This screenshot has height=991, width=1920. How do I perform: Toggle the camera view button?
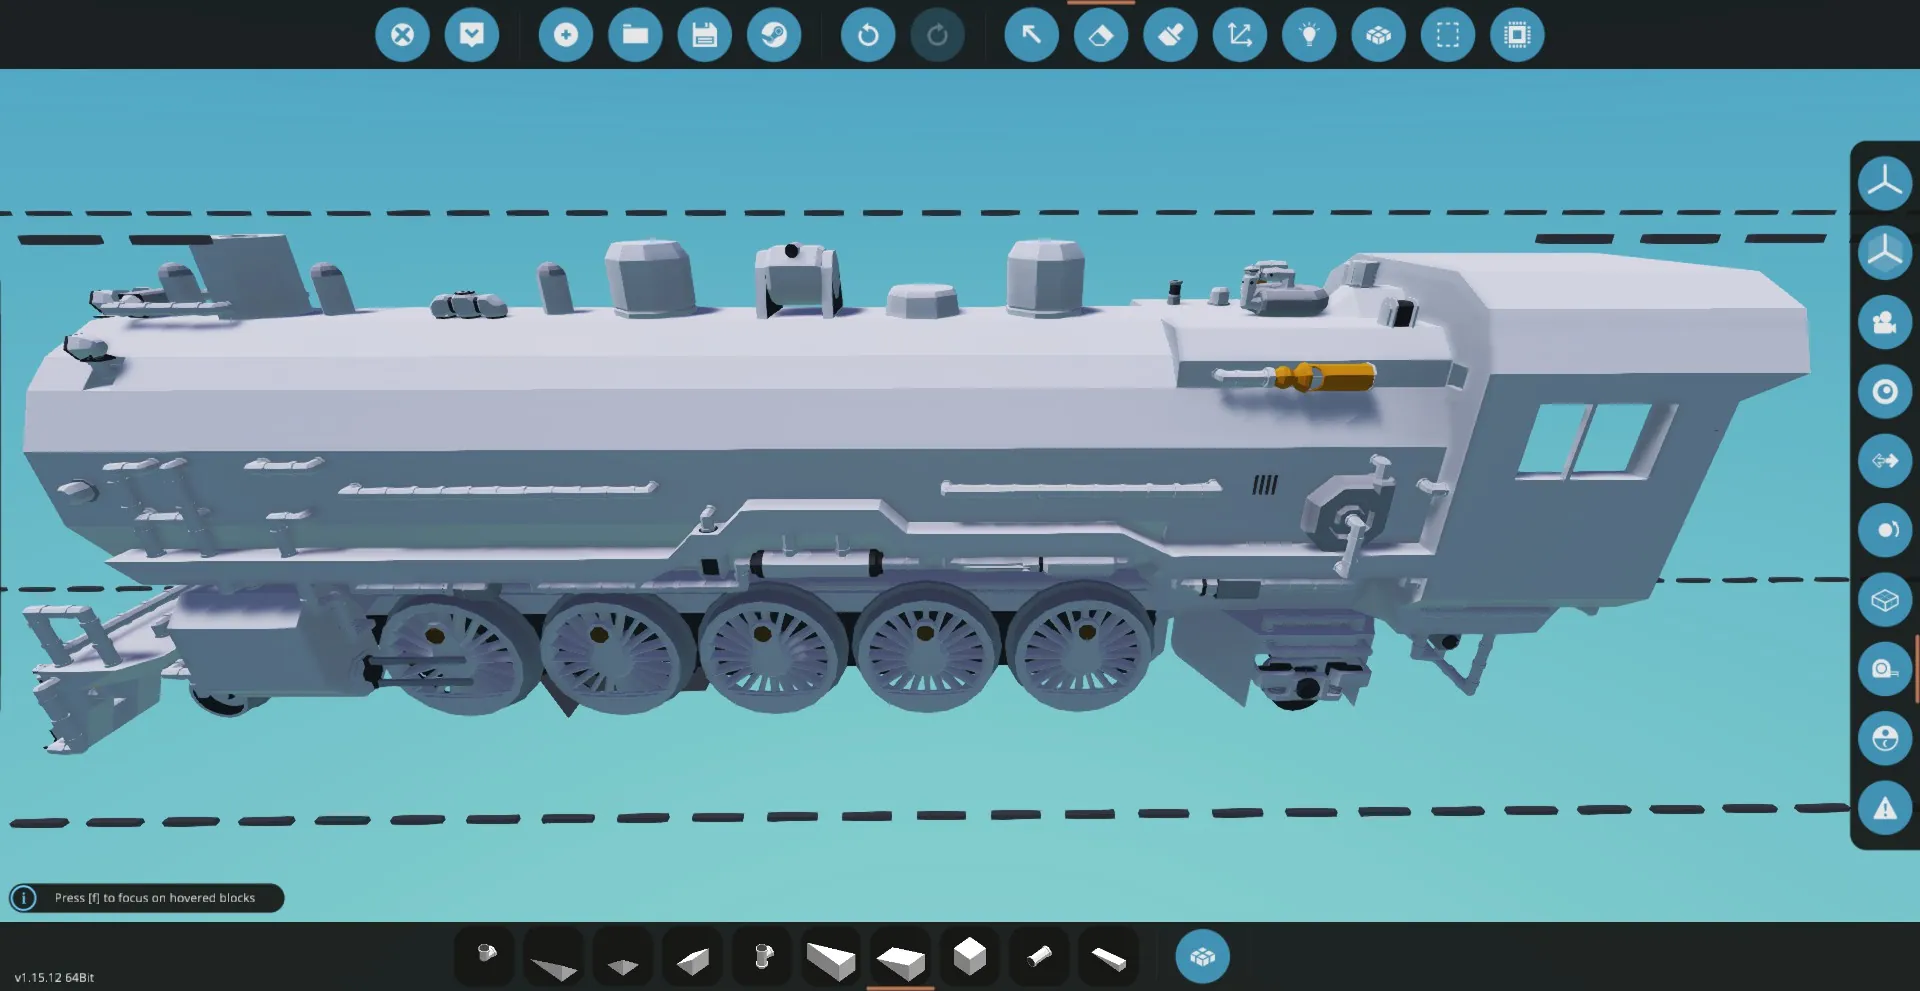coord(1884,322)
